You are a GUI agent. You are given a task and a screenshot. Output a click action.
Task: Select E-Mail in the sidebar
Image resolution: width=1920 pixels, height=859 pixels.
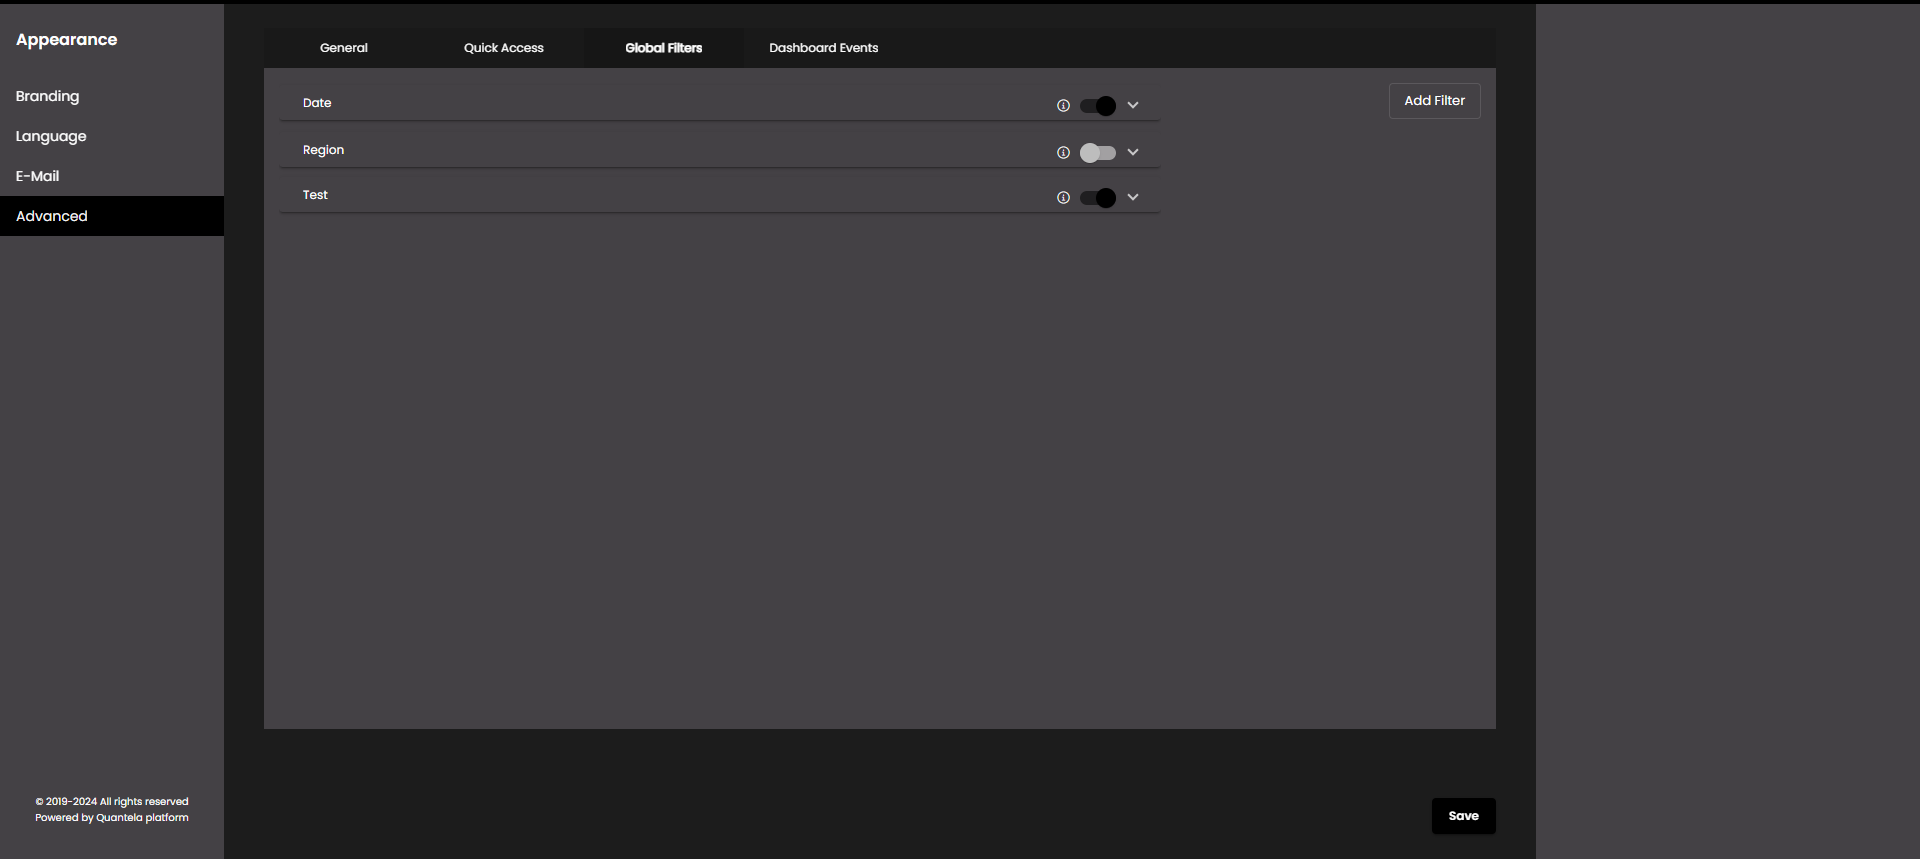[112, 176]
